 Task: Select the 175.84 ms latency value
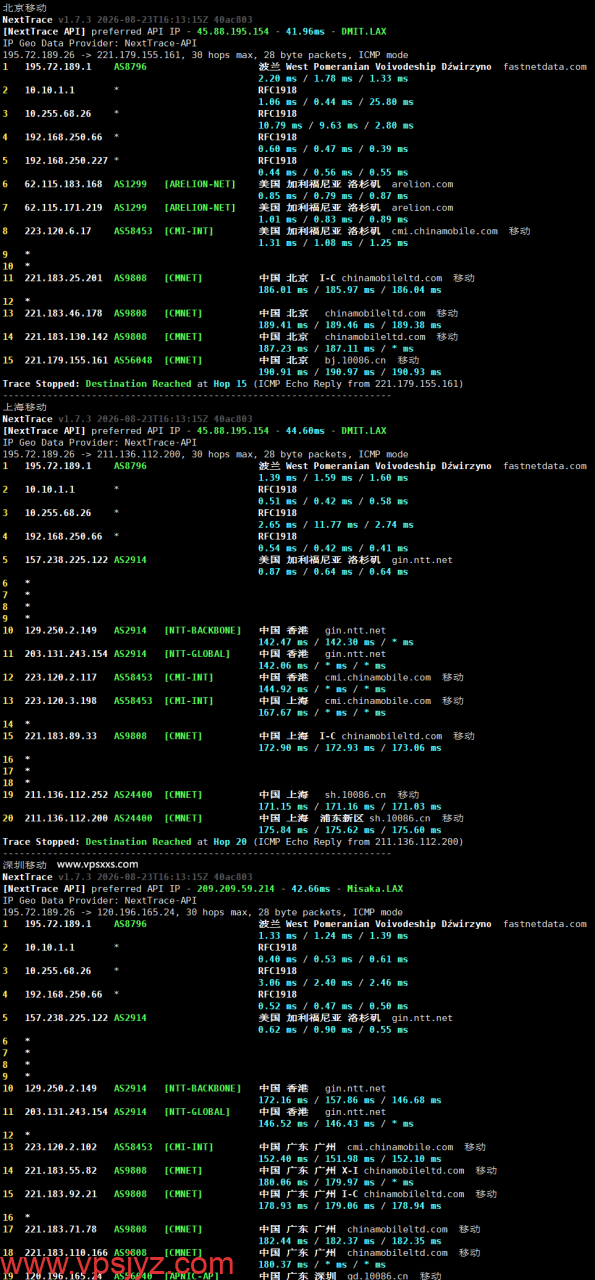281,830
